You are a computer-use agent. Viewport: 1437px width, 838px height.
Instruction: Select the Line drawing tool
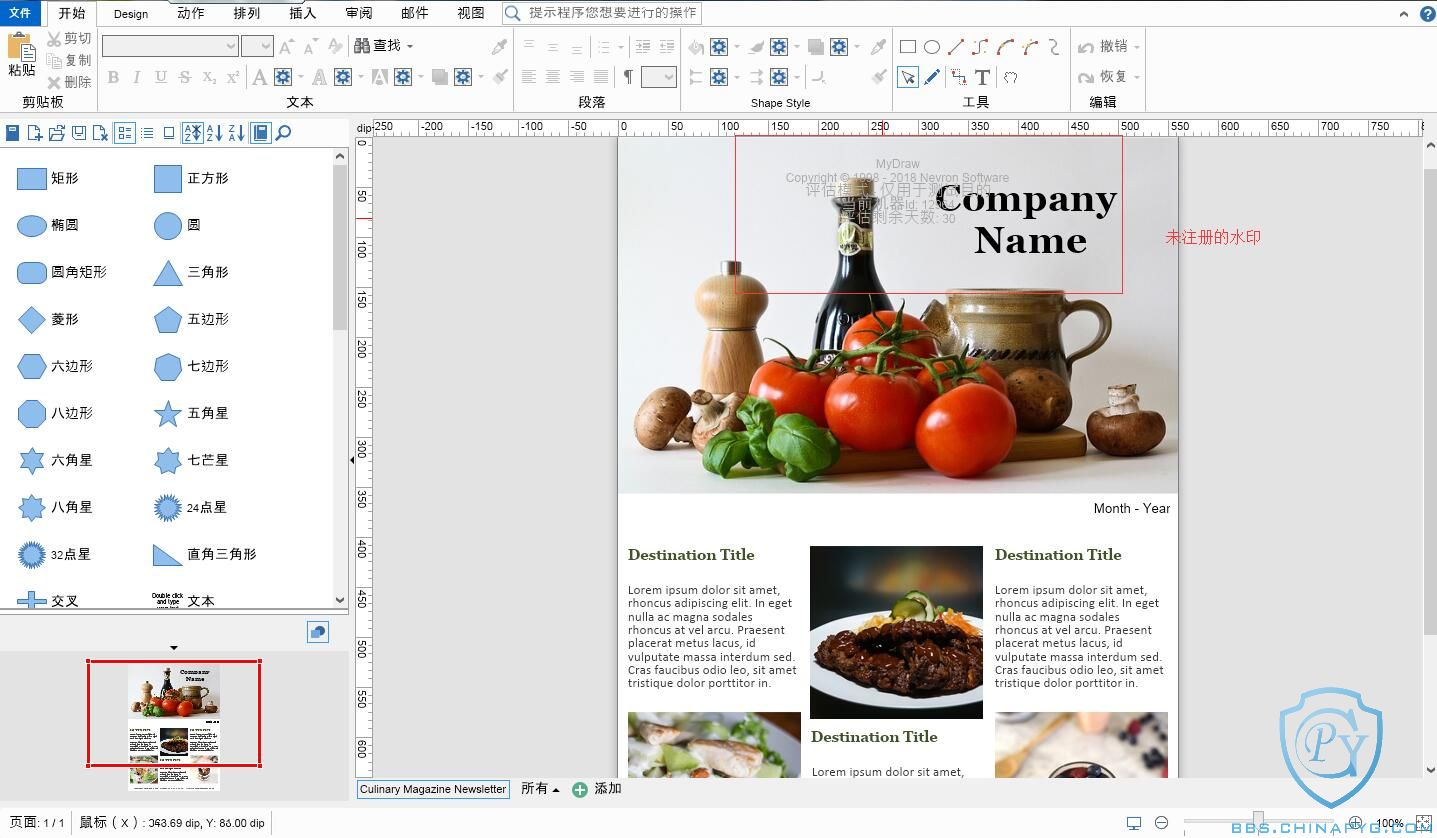[956, 46]
